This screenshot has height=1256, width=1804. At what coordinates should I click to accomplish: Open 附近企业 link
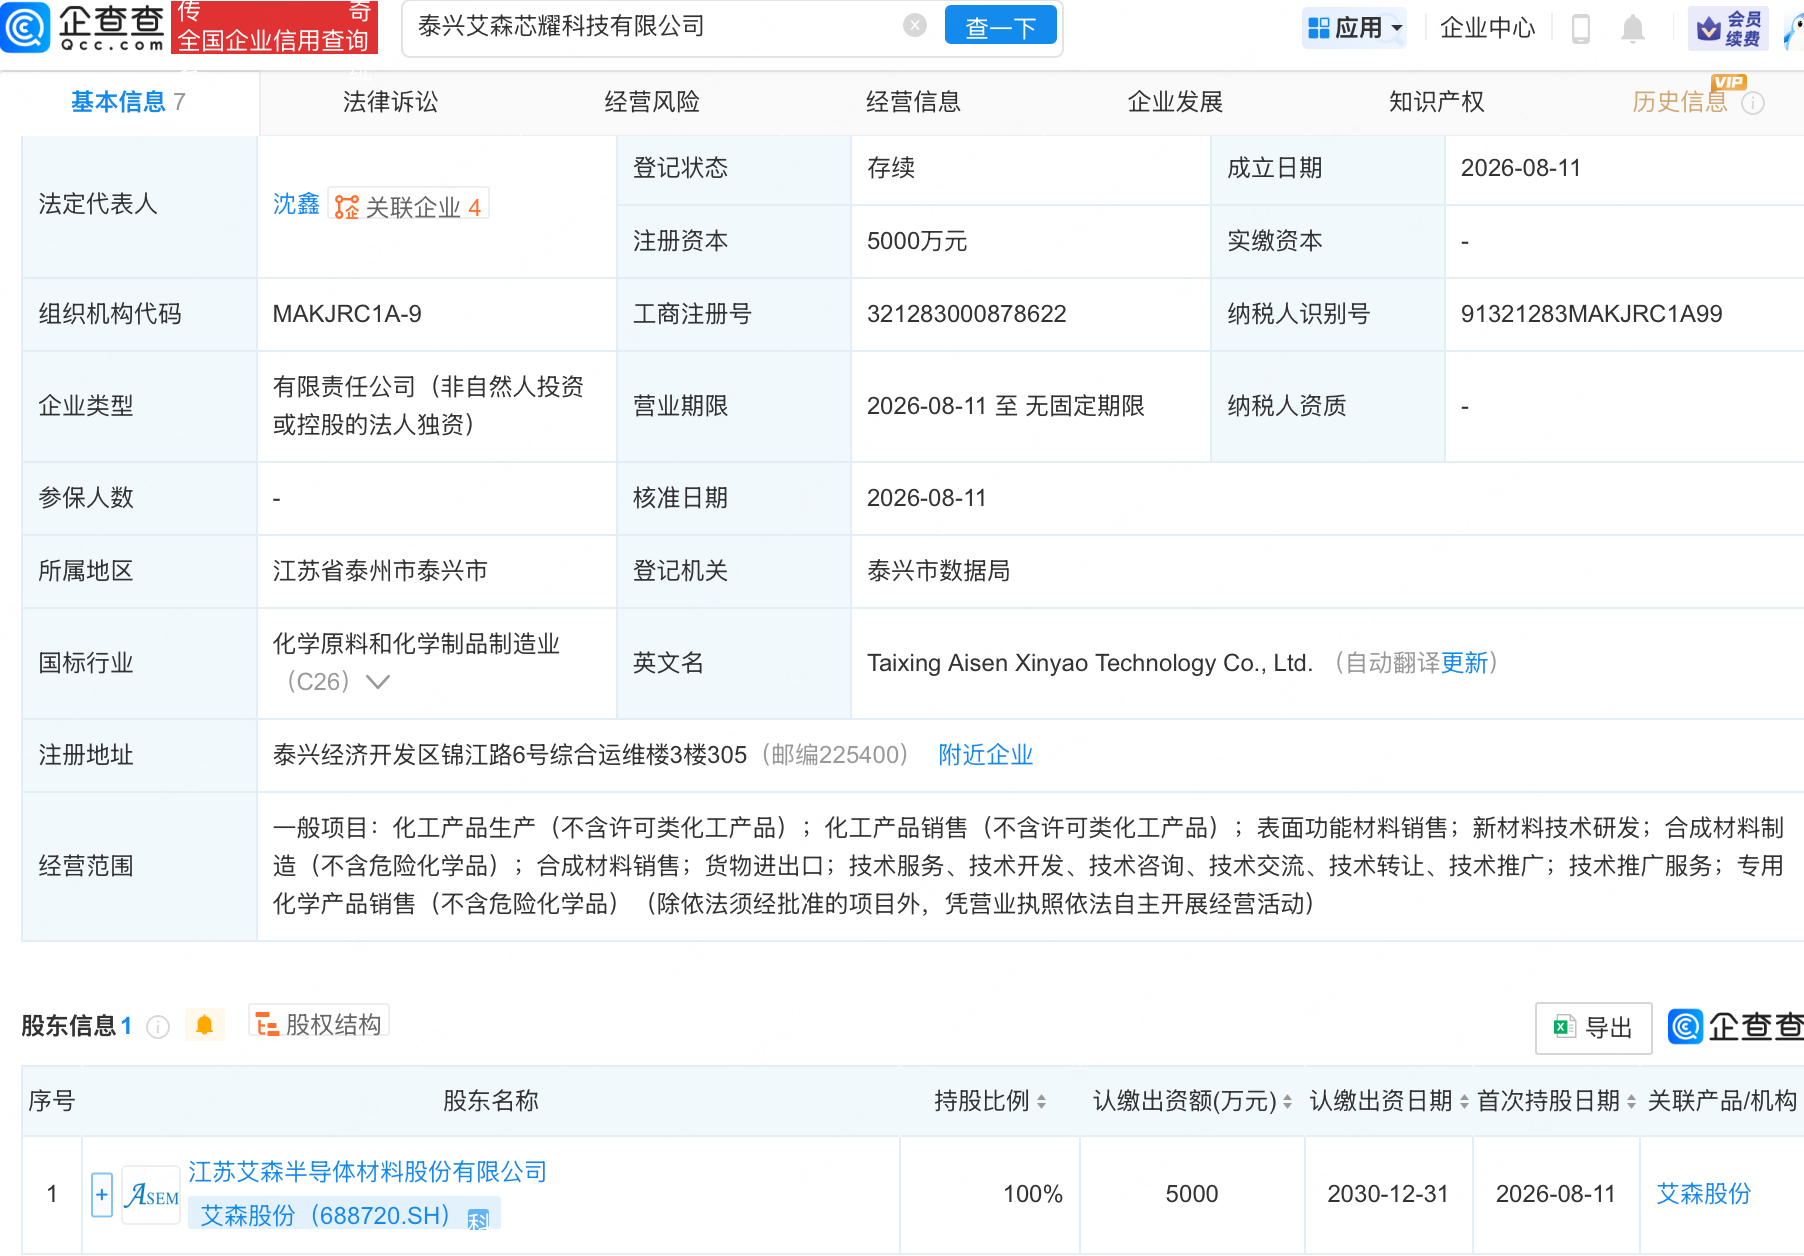(x=985, y=755)
